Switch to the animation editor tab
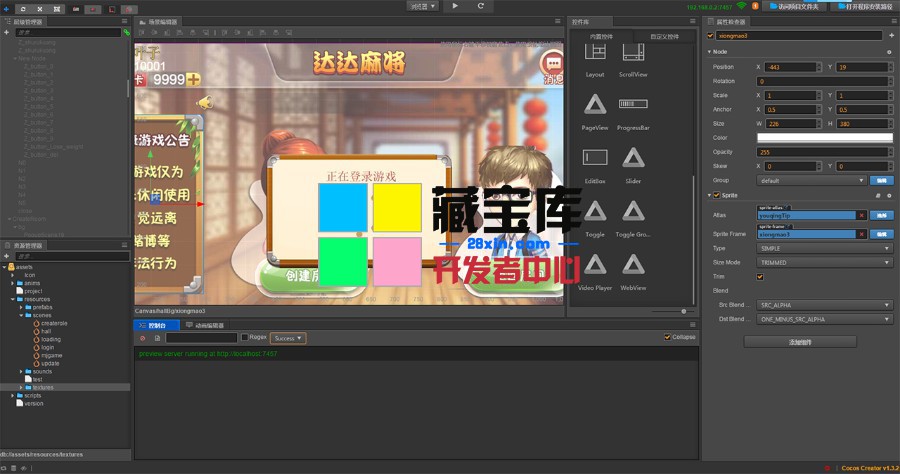 (x=205, y=325)
